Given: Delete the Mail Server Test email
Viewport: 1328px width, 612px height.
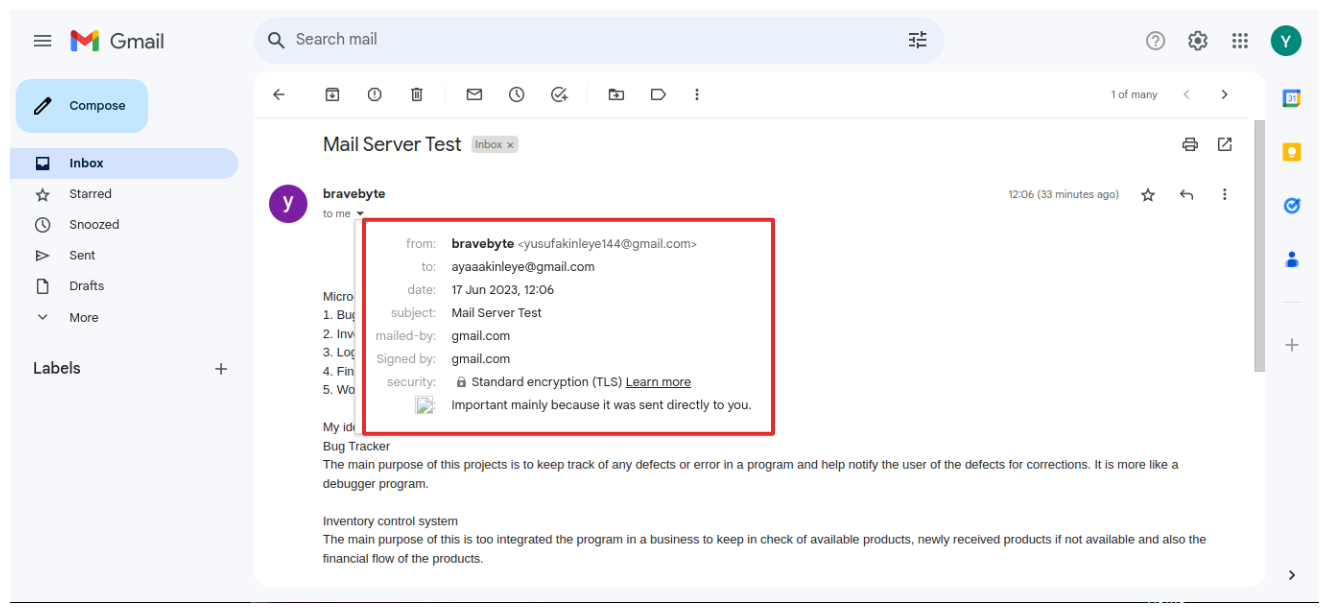Looking at the screenshot, I should coord(417,94).
